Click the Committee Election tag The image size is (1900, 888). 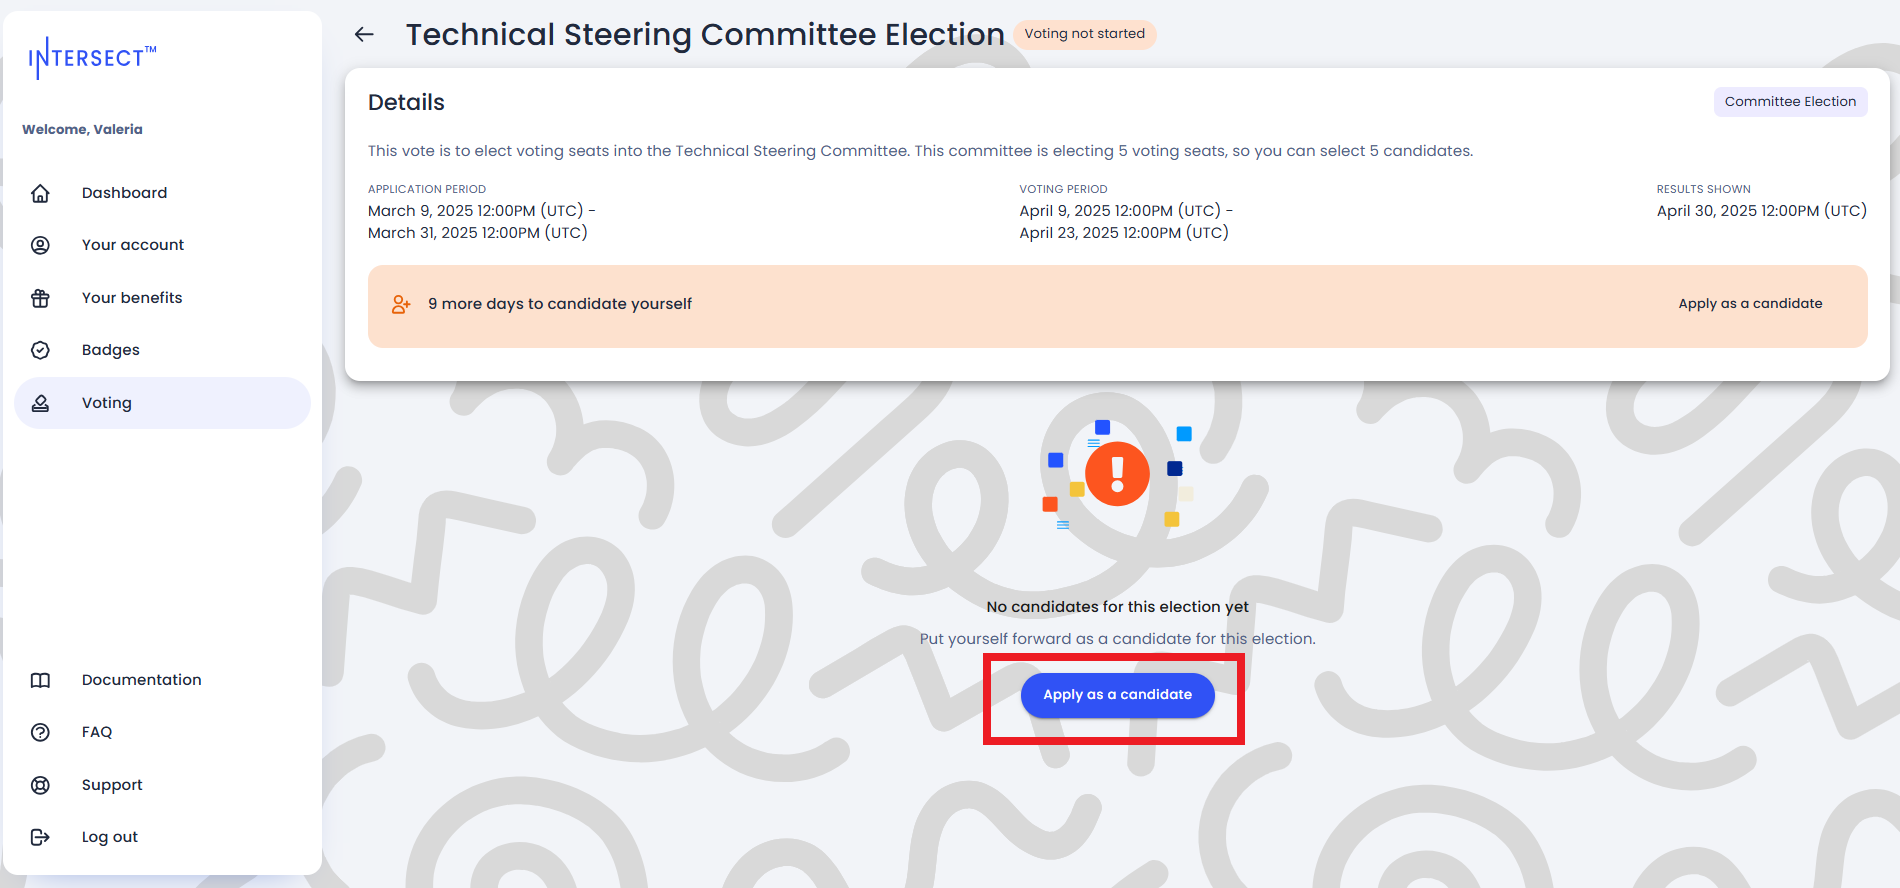click(1790, 102)
